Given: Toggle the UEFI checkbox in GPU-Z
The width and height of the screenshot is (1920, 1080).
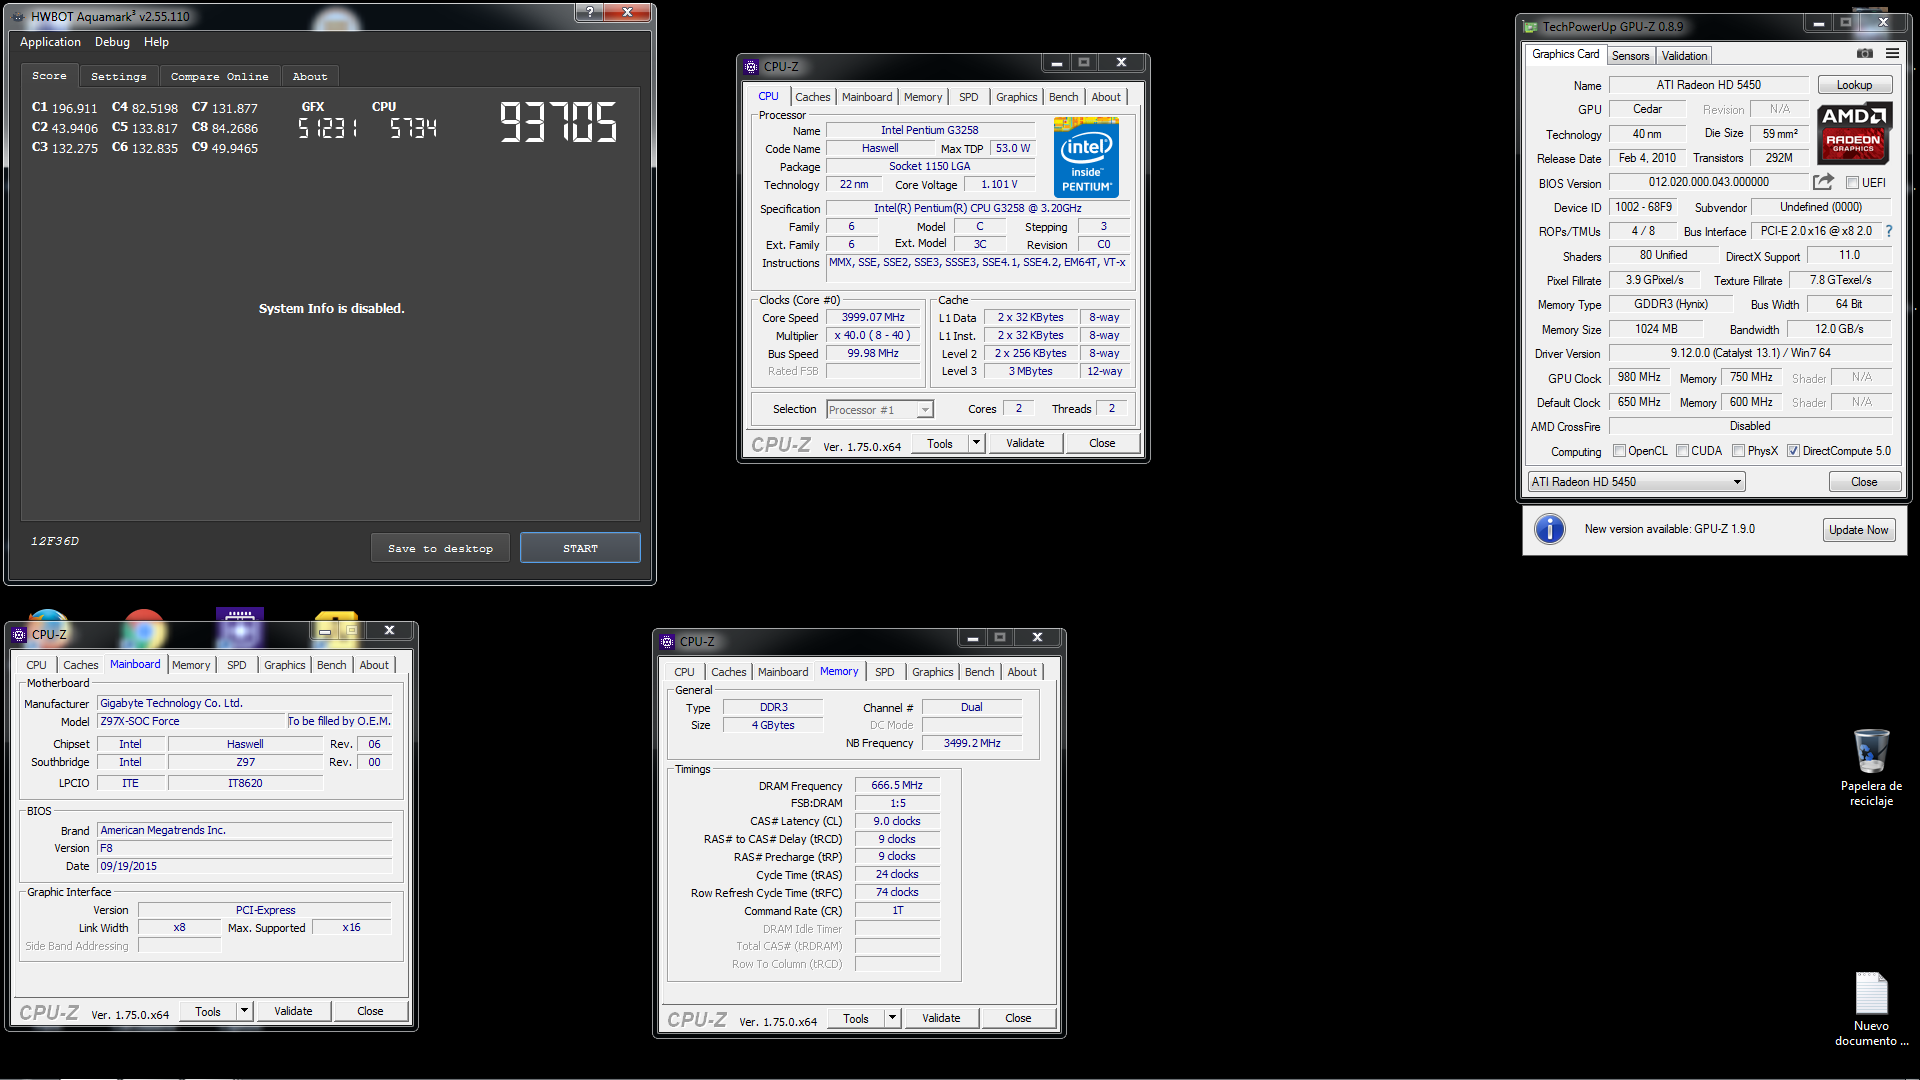Looking at the screenshot, I should [1852, 183].
